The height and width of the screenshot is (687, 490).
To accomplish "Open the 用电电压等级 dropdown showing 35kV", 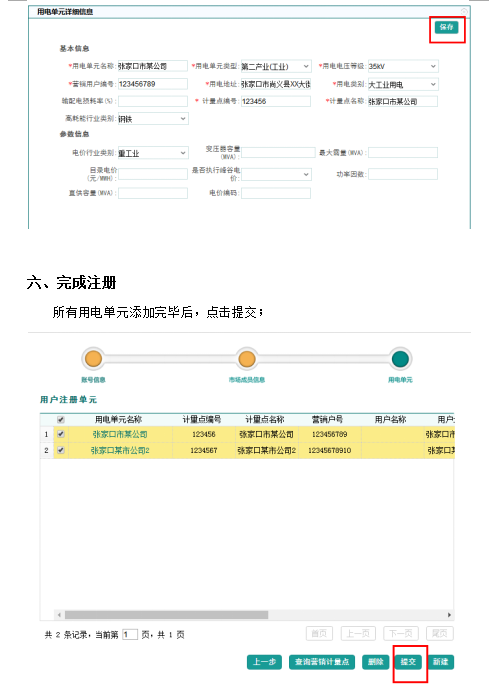I will click(403, 66).
